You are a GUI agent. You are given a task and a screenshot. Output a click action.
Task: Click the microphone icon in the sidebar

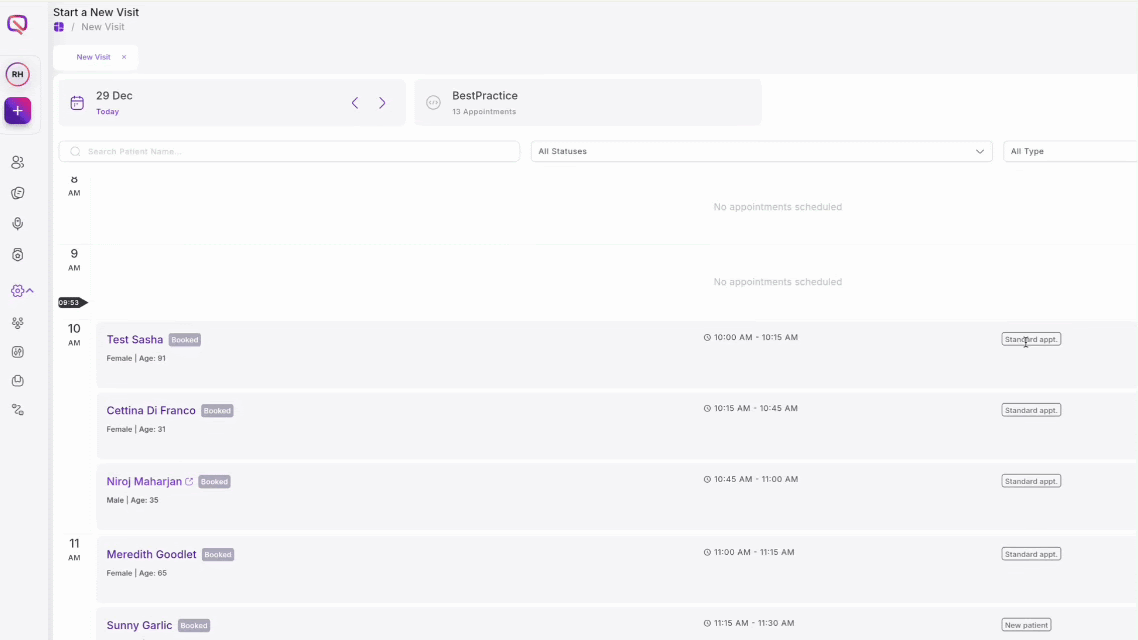(x=17, y=223)
